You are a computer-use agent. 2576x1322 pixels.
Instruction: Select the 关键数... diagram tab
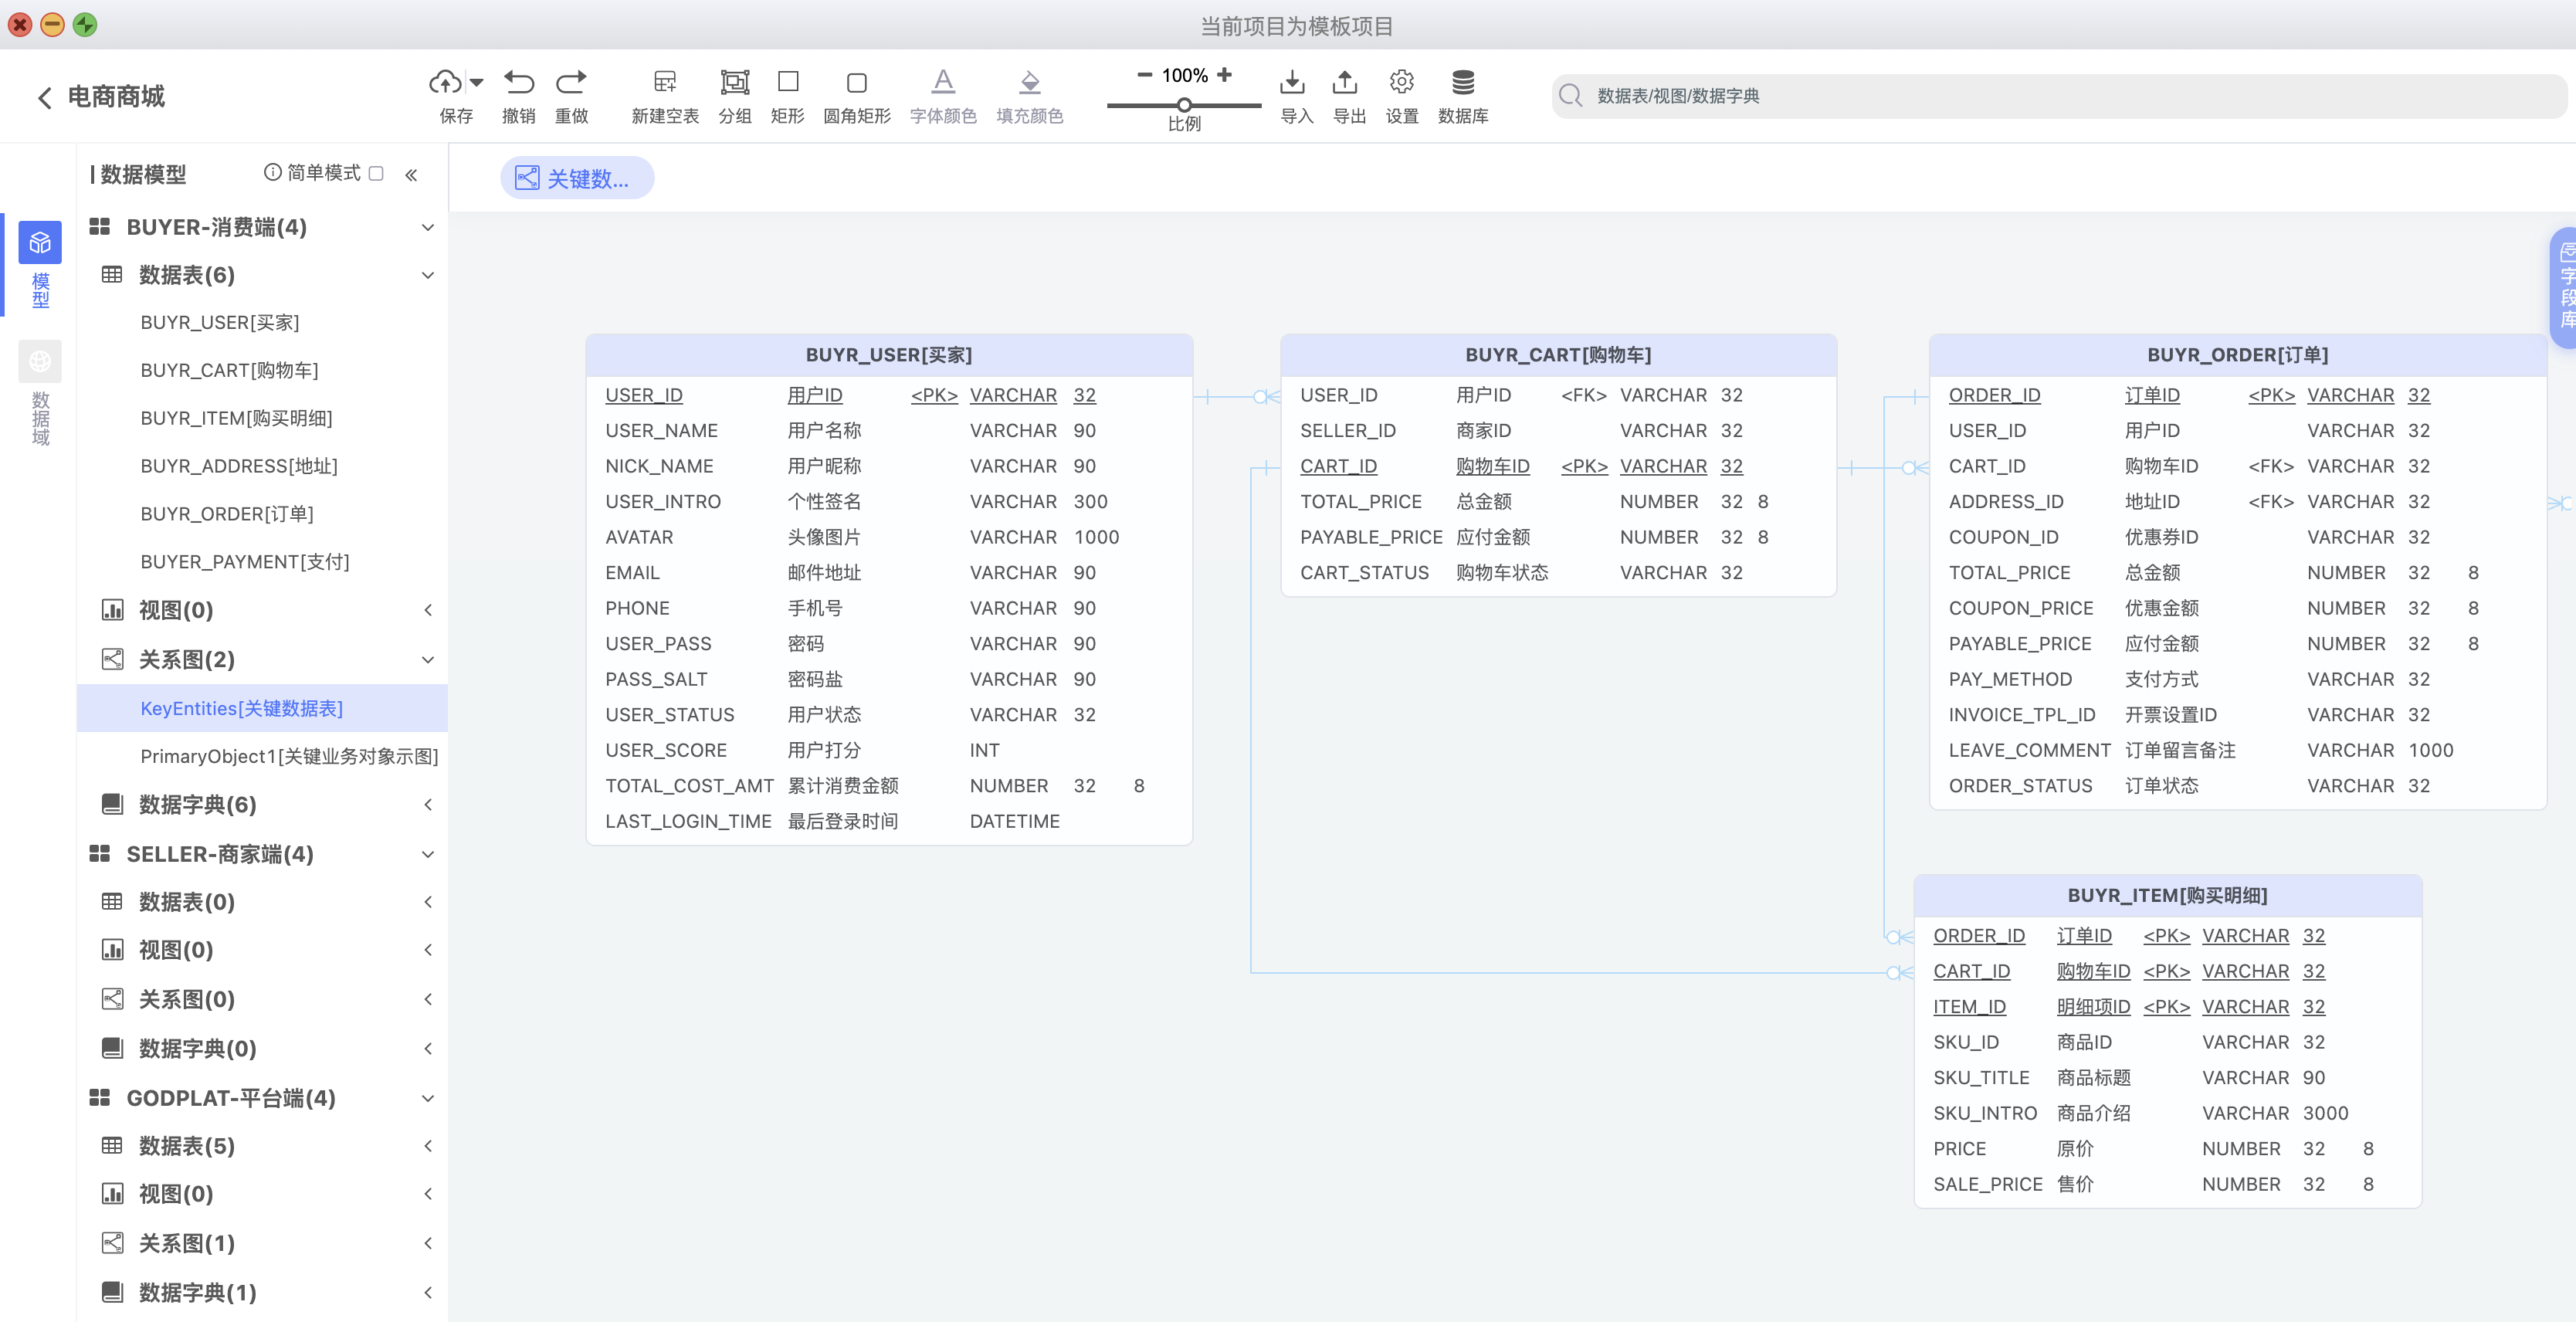coord(577,178)
